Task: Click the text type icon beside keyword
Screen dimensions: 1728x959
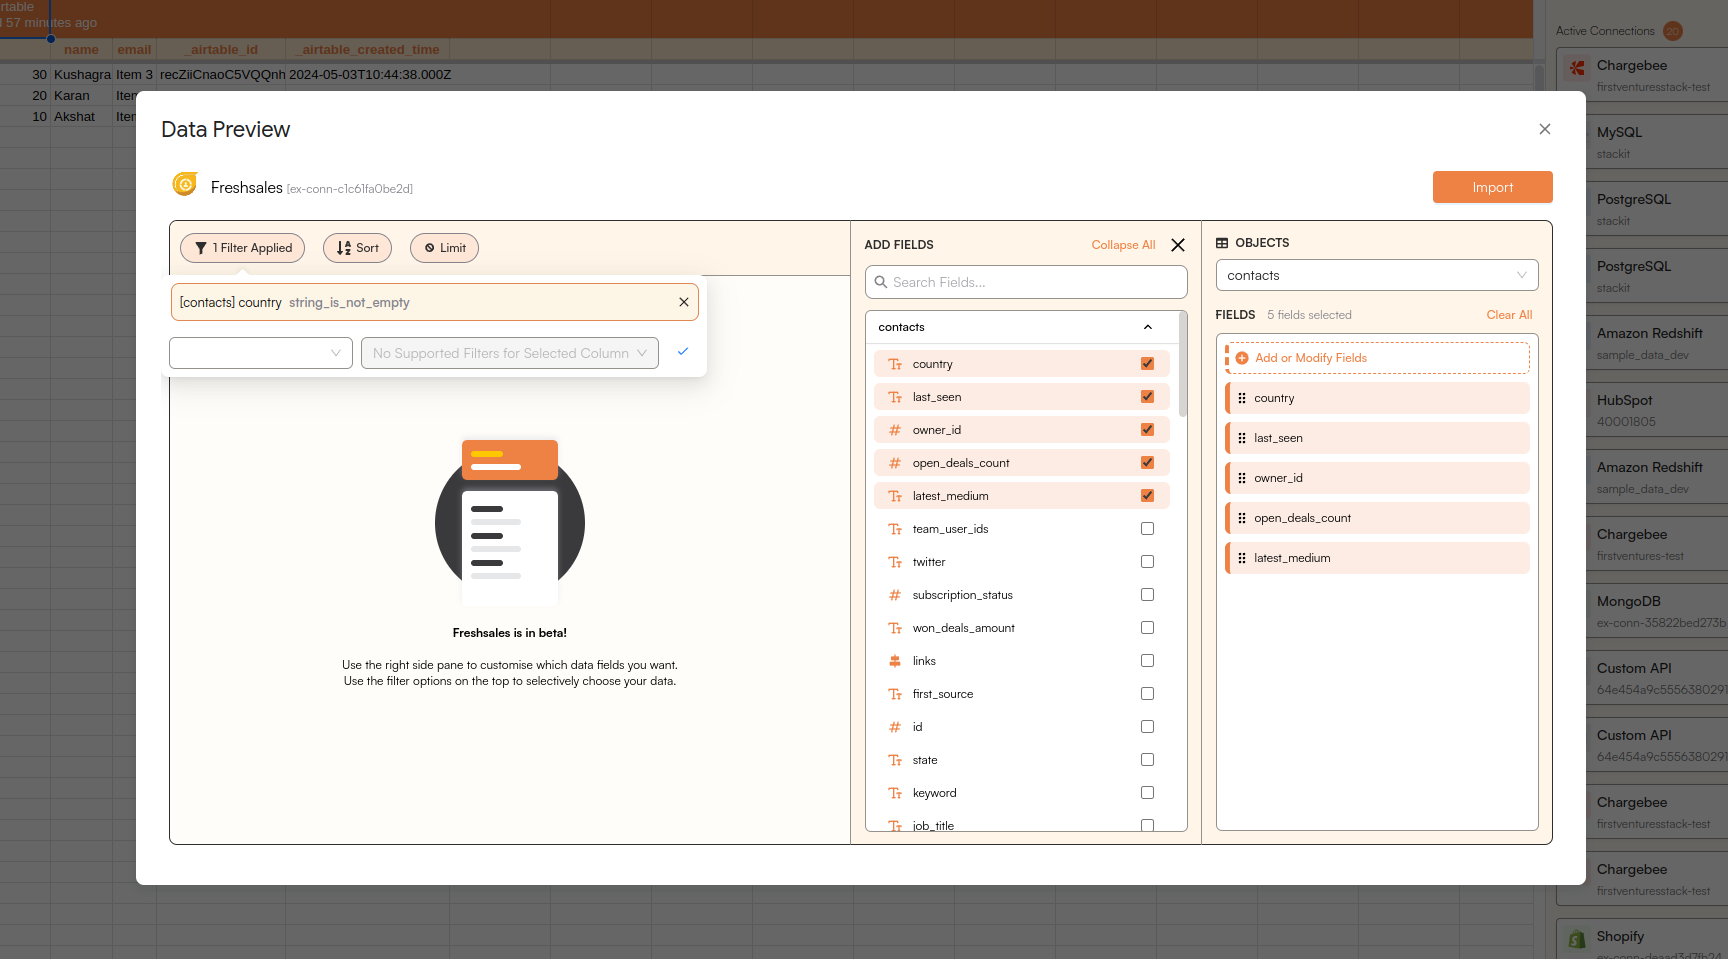Action: [x=895, y=793]
